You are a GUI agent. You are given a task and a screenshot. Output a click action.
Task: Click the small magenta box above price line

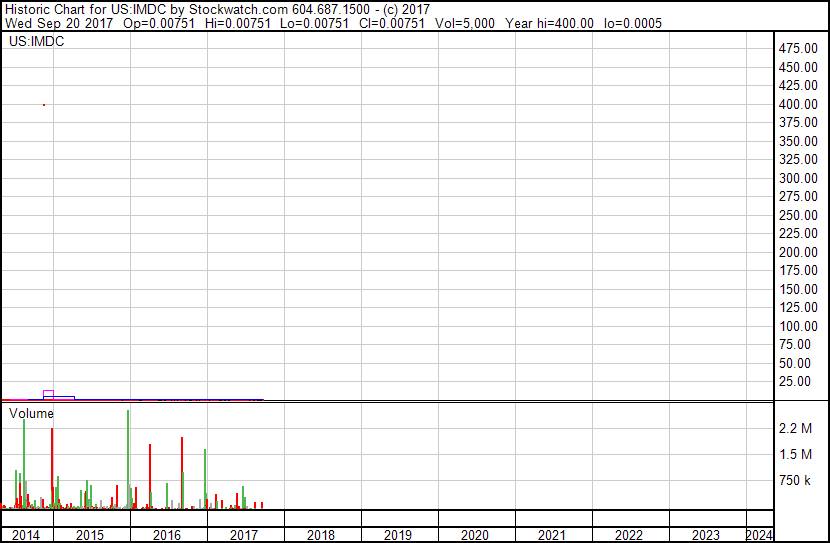pos(48,393)
